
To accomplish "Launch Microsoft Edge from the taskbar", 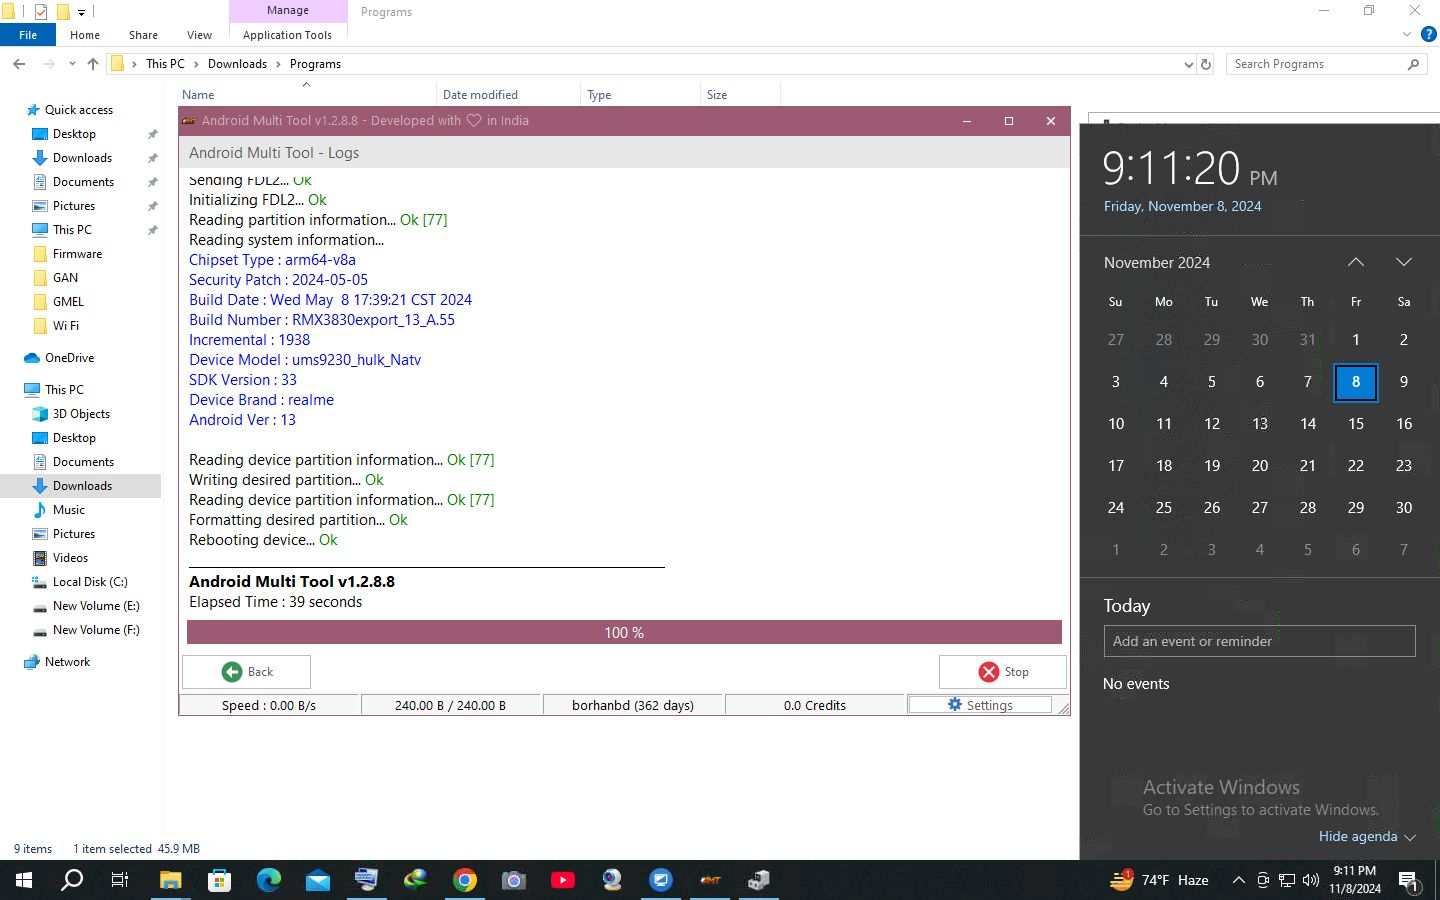I will tap(268, 880).
